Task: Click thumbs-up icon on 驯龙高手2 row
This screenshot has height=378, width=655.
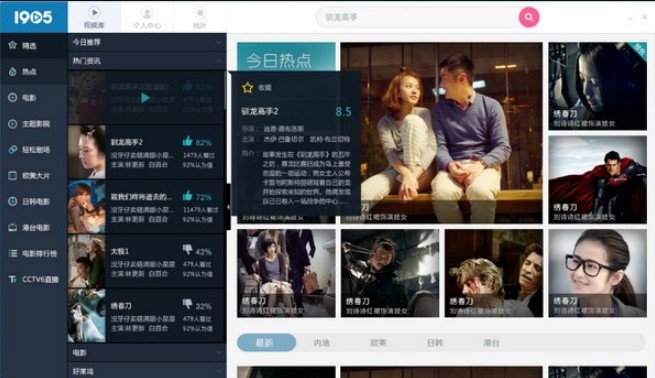Action: coord(188,141)
